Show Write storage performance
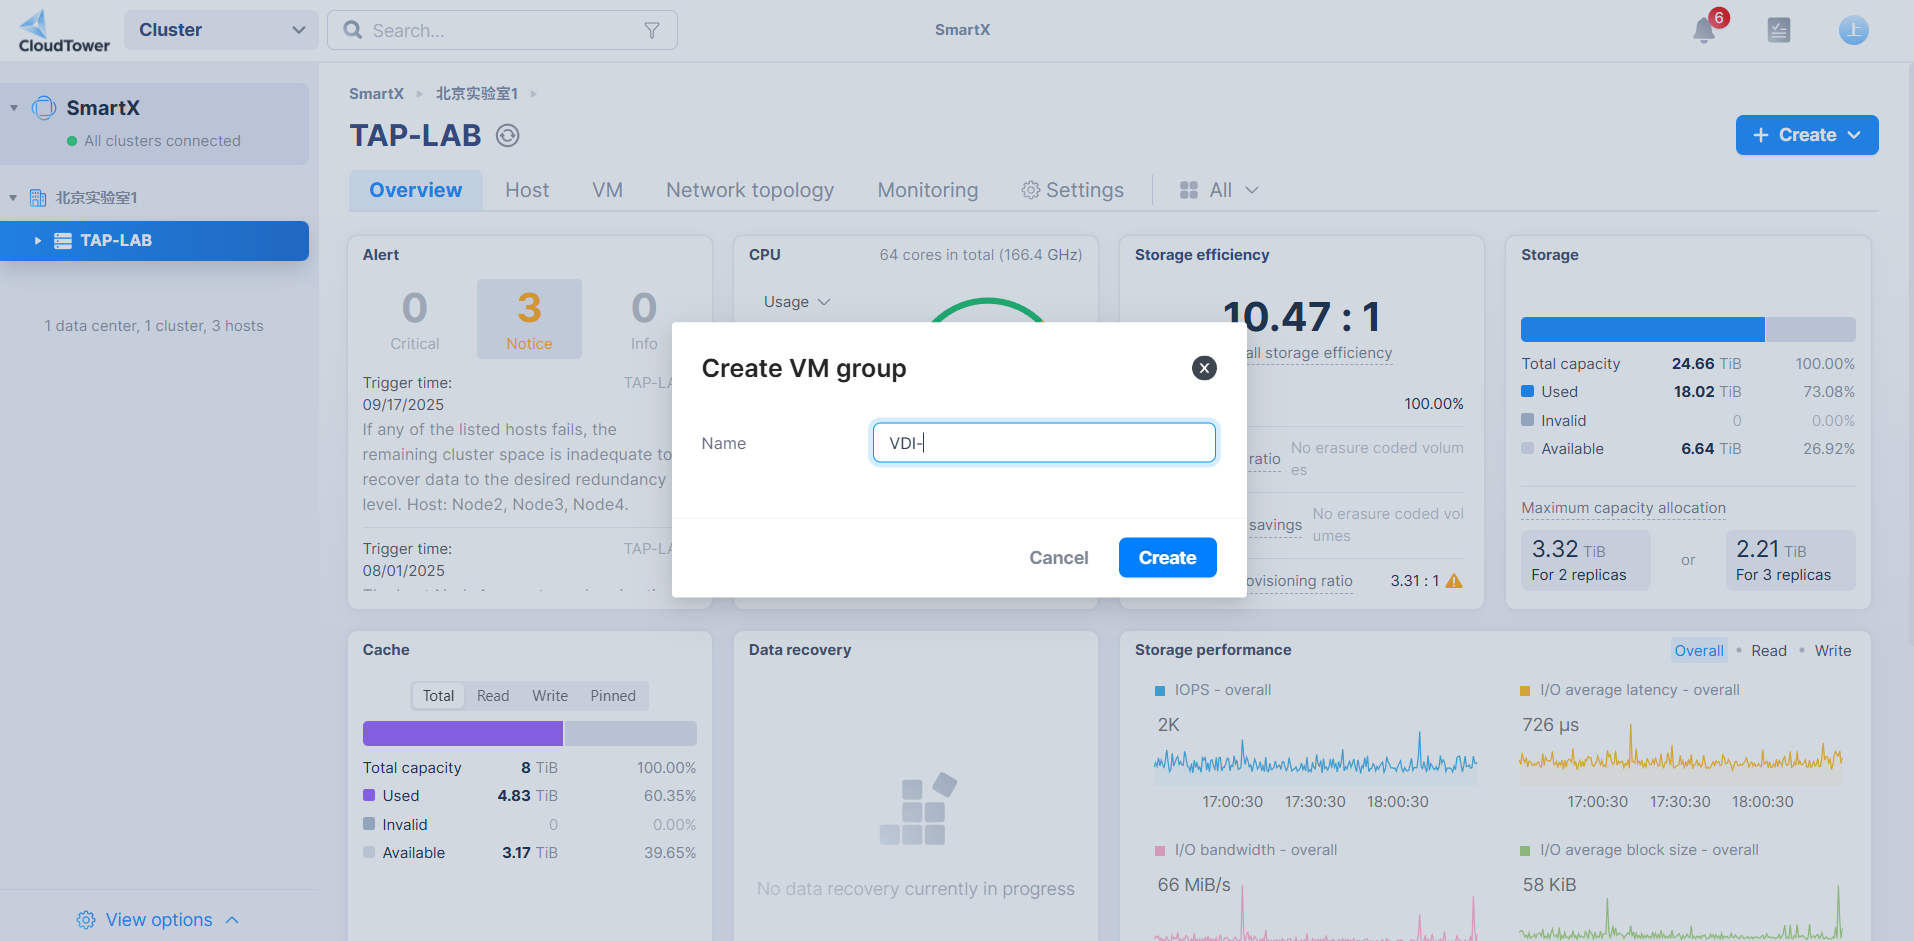The height and width of the screenshot is (941, 1914). click(1832, 651)
